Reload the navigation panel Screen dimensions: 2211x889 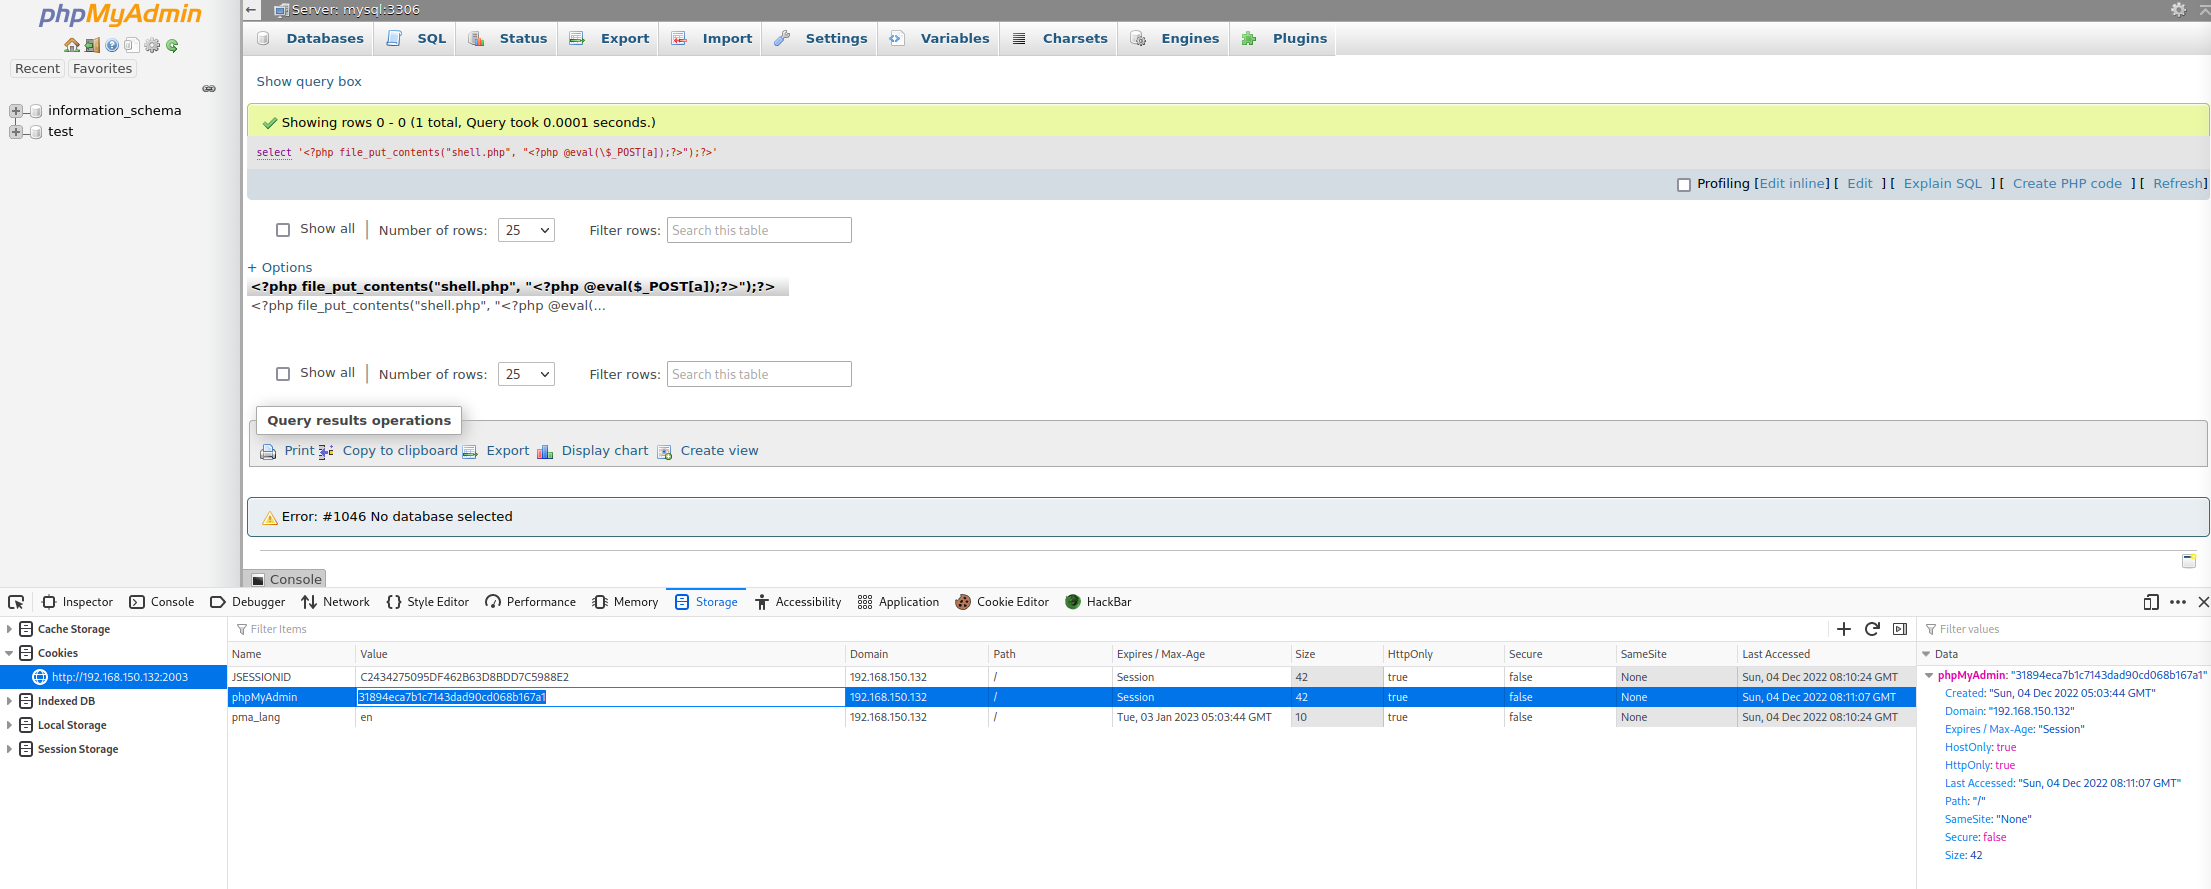172,45
